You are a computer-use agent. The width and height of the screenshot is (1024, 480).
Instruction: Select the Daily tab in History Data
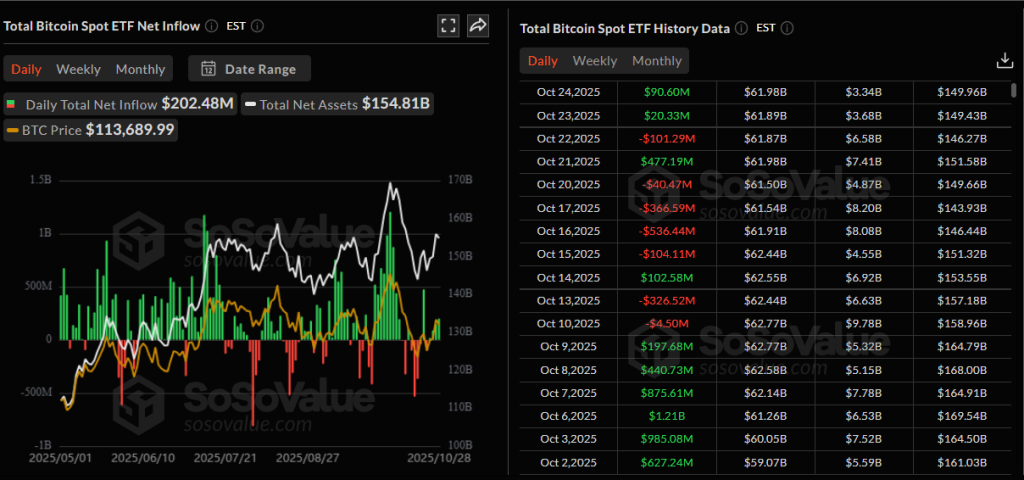543,61
